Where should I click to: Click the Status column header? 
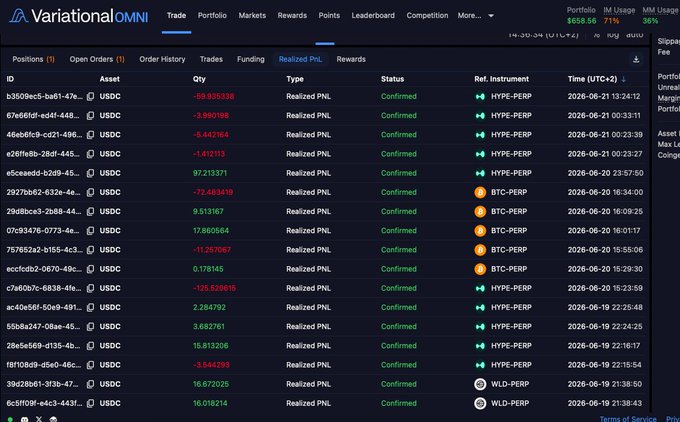point(392,79)
